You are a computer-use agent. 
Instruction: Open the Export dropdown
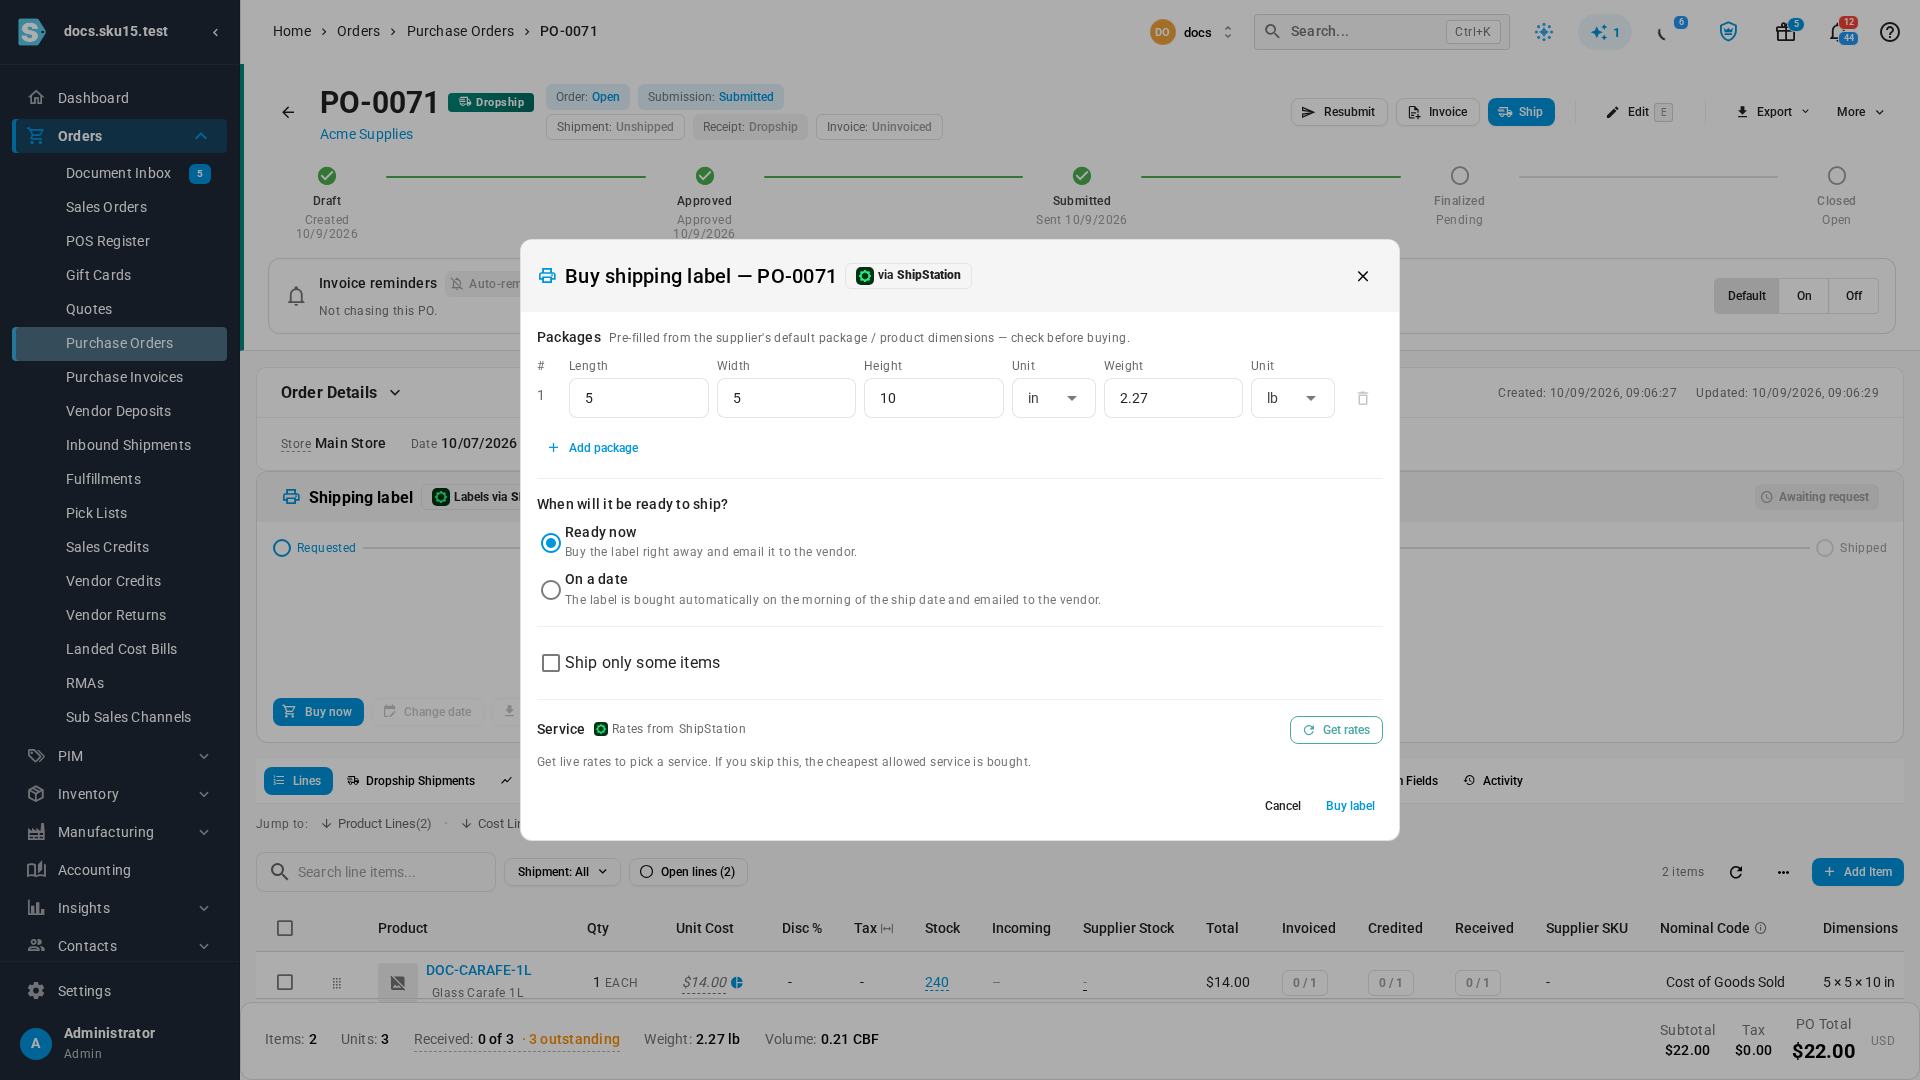(x=1772, y=112)
